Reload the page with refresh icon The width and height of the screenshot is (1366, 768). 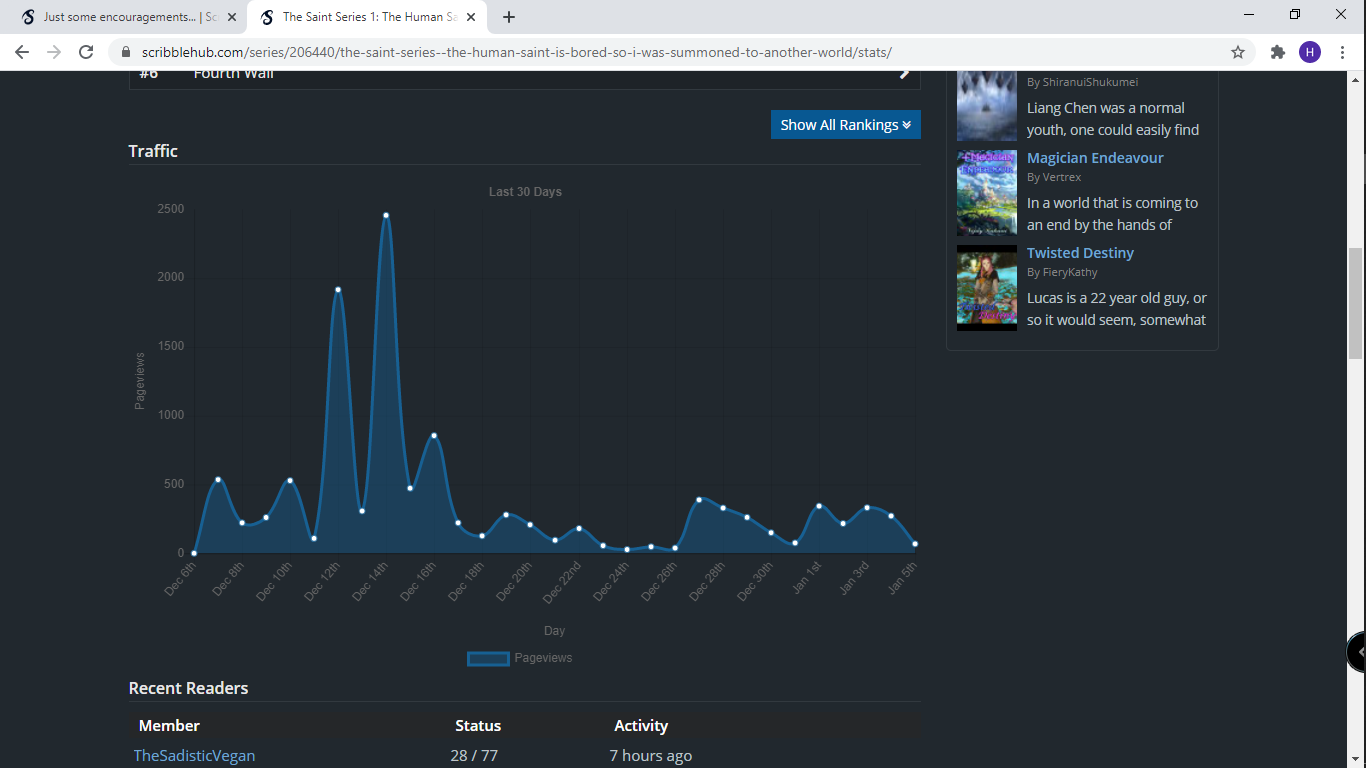86,52
